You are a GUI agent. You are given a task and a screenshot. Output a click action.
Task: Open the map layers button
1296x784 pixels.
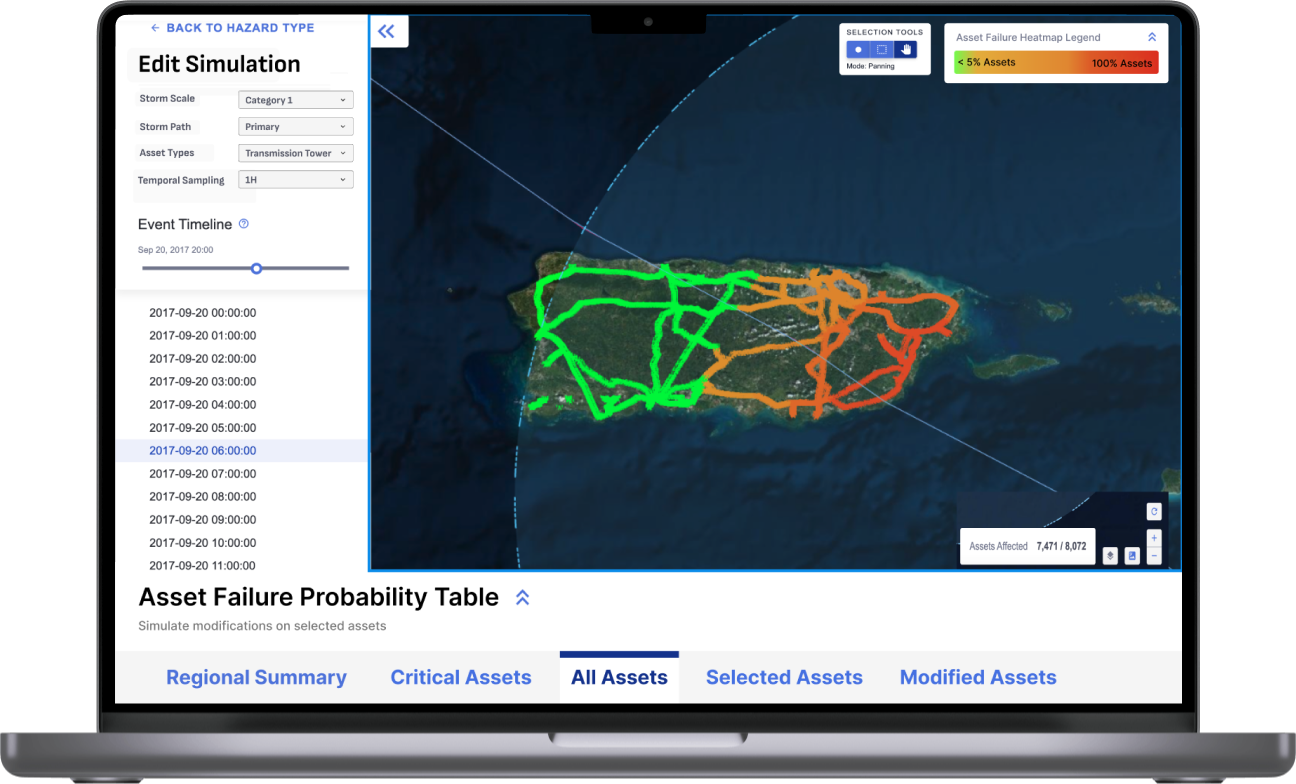(x=1110, y=555)
